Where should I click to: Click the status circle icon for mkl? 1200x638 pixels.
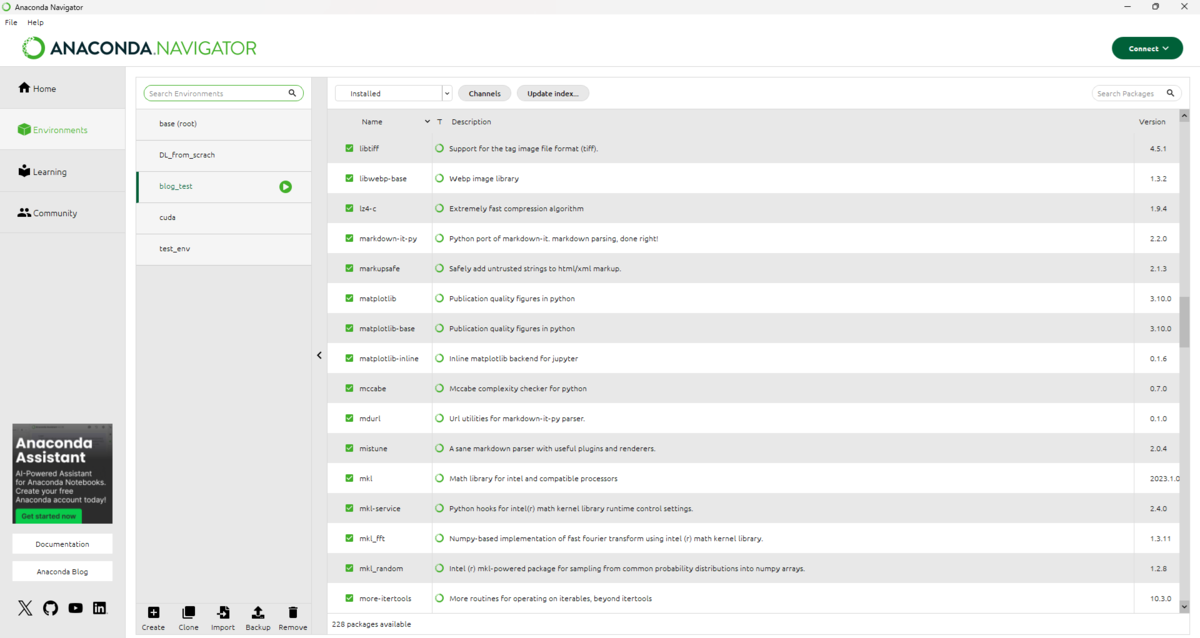(x=440, y=478)
